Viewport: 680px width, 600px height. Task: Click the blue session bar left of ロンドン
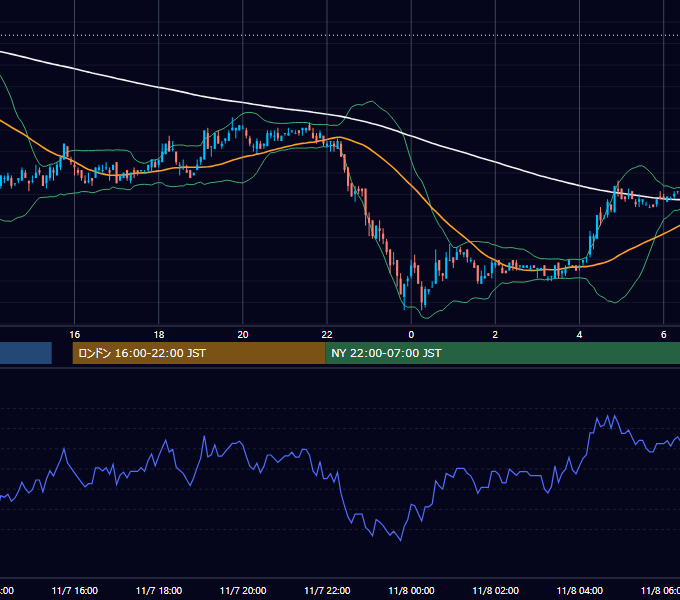[26, 353]
